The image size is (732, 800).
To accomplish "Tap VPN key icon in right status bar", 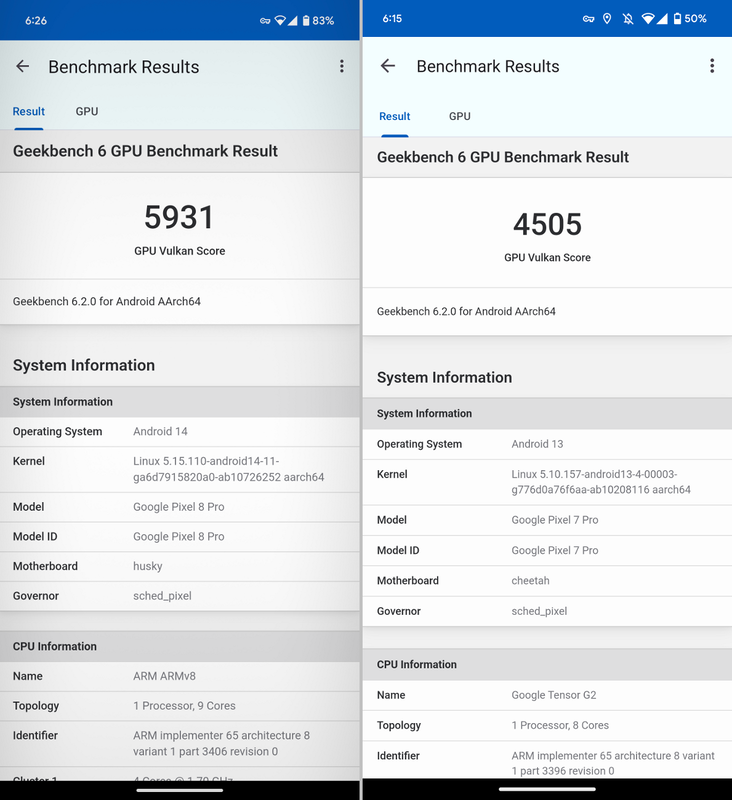I will pyautogui.click(x=588, y=19).
